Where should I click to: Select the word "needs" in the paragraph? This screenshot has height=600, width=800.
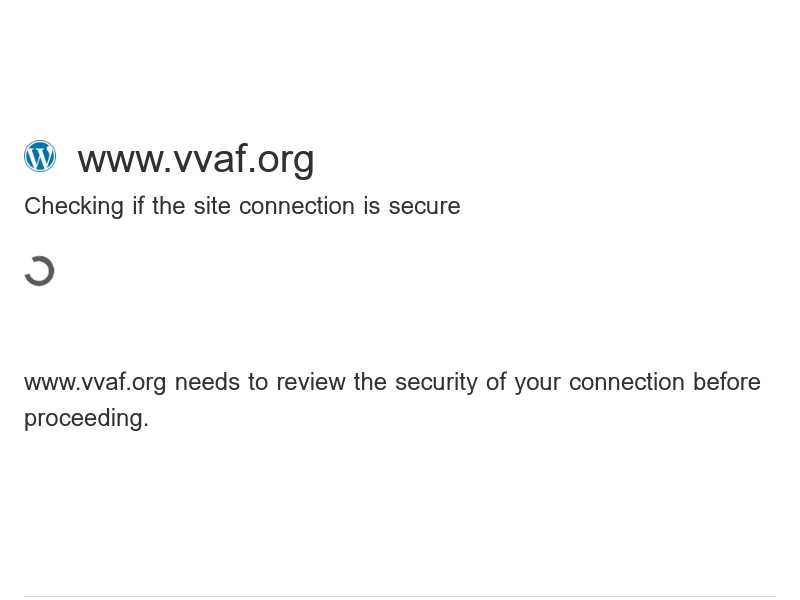[207, 383]
